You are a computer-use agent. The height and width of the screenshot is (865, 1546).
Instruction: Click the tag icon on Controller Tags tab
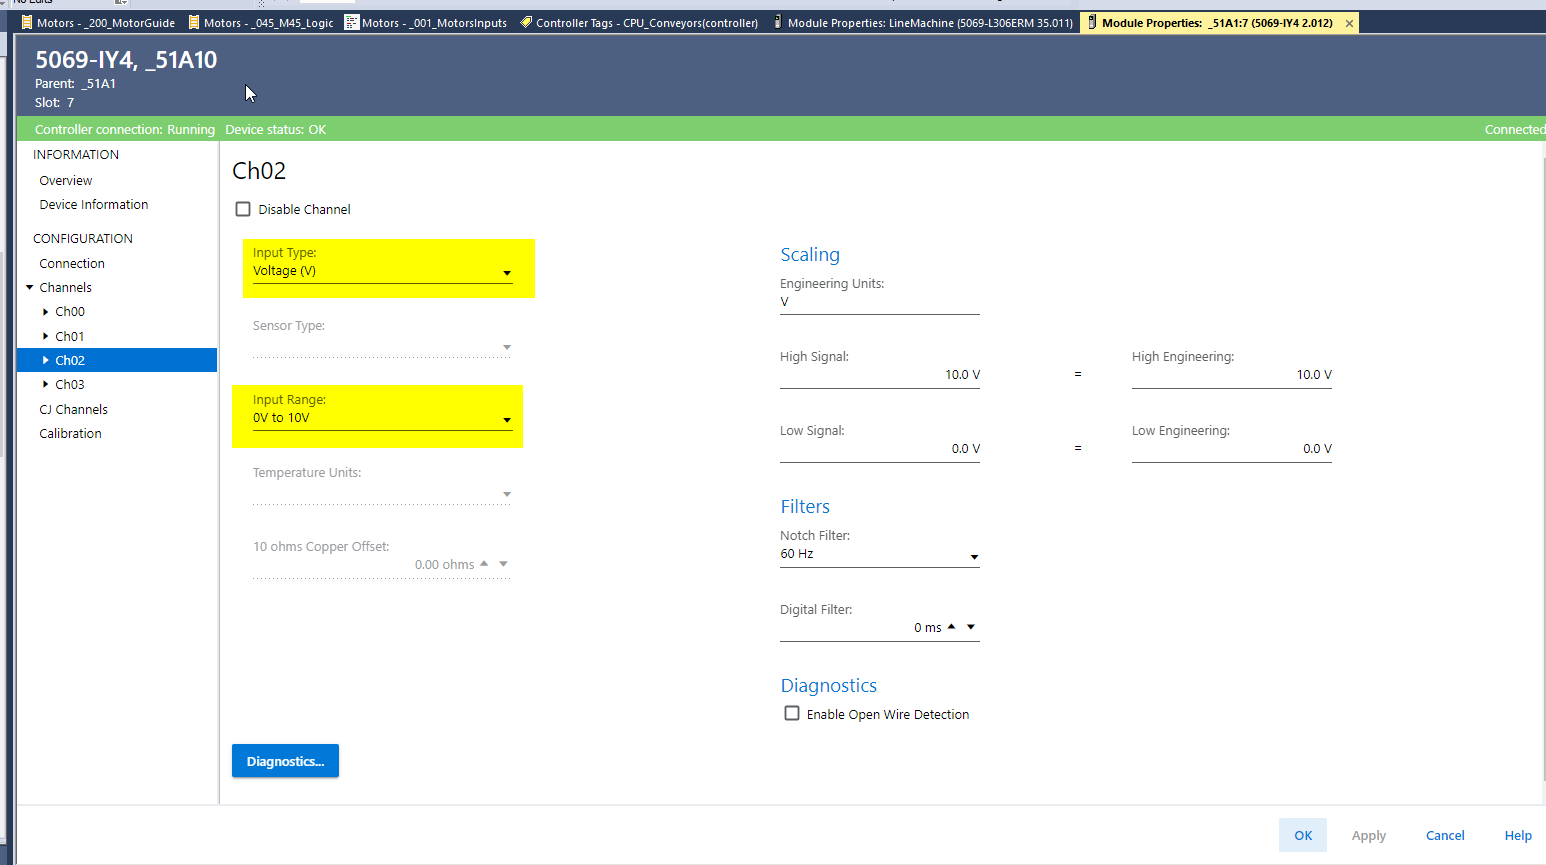tap(526, 22)
